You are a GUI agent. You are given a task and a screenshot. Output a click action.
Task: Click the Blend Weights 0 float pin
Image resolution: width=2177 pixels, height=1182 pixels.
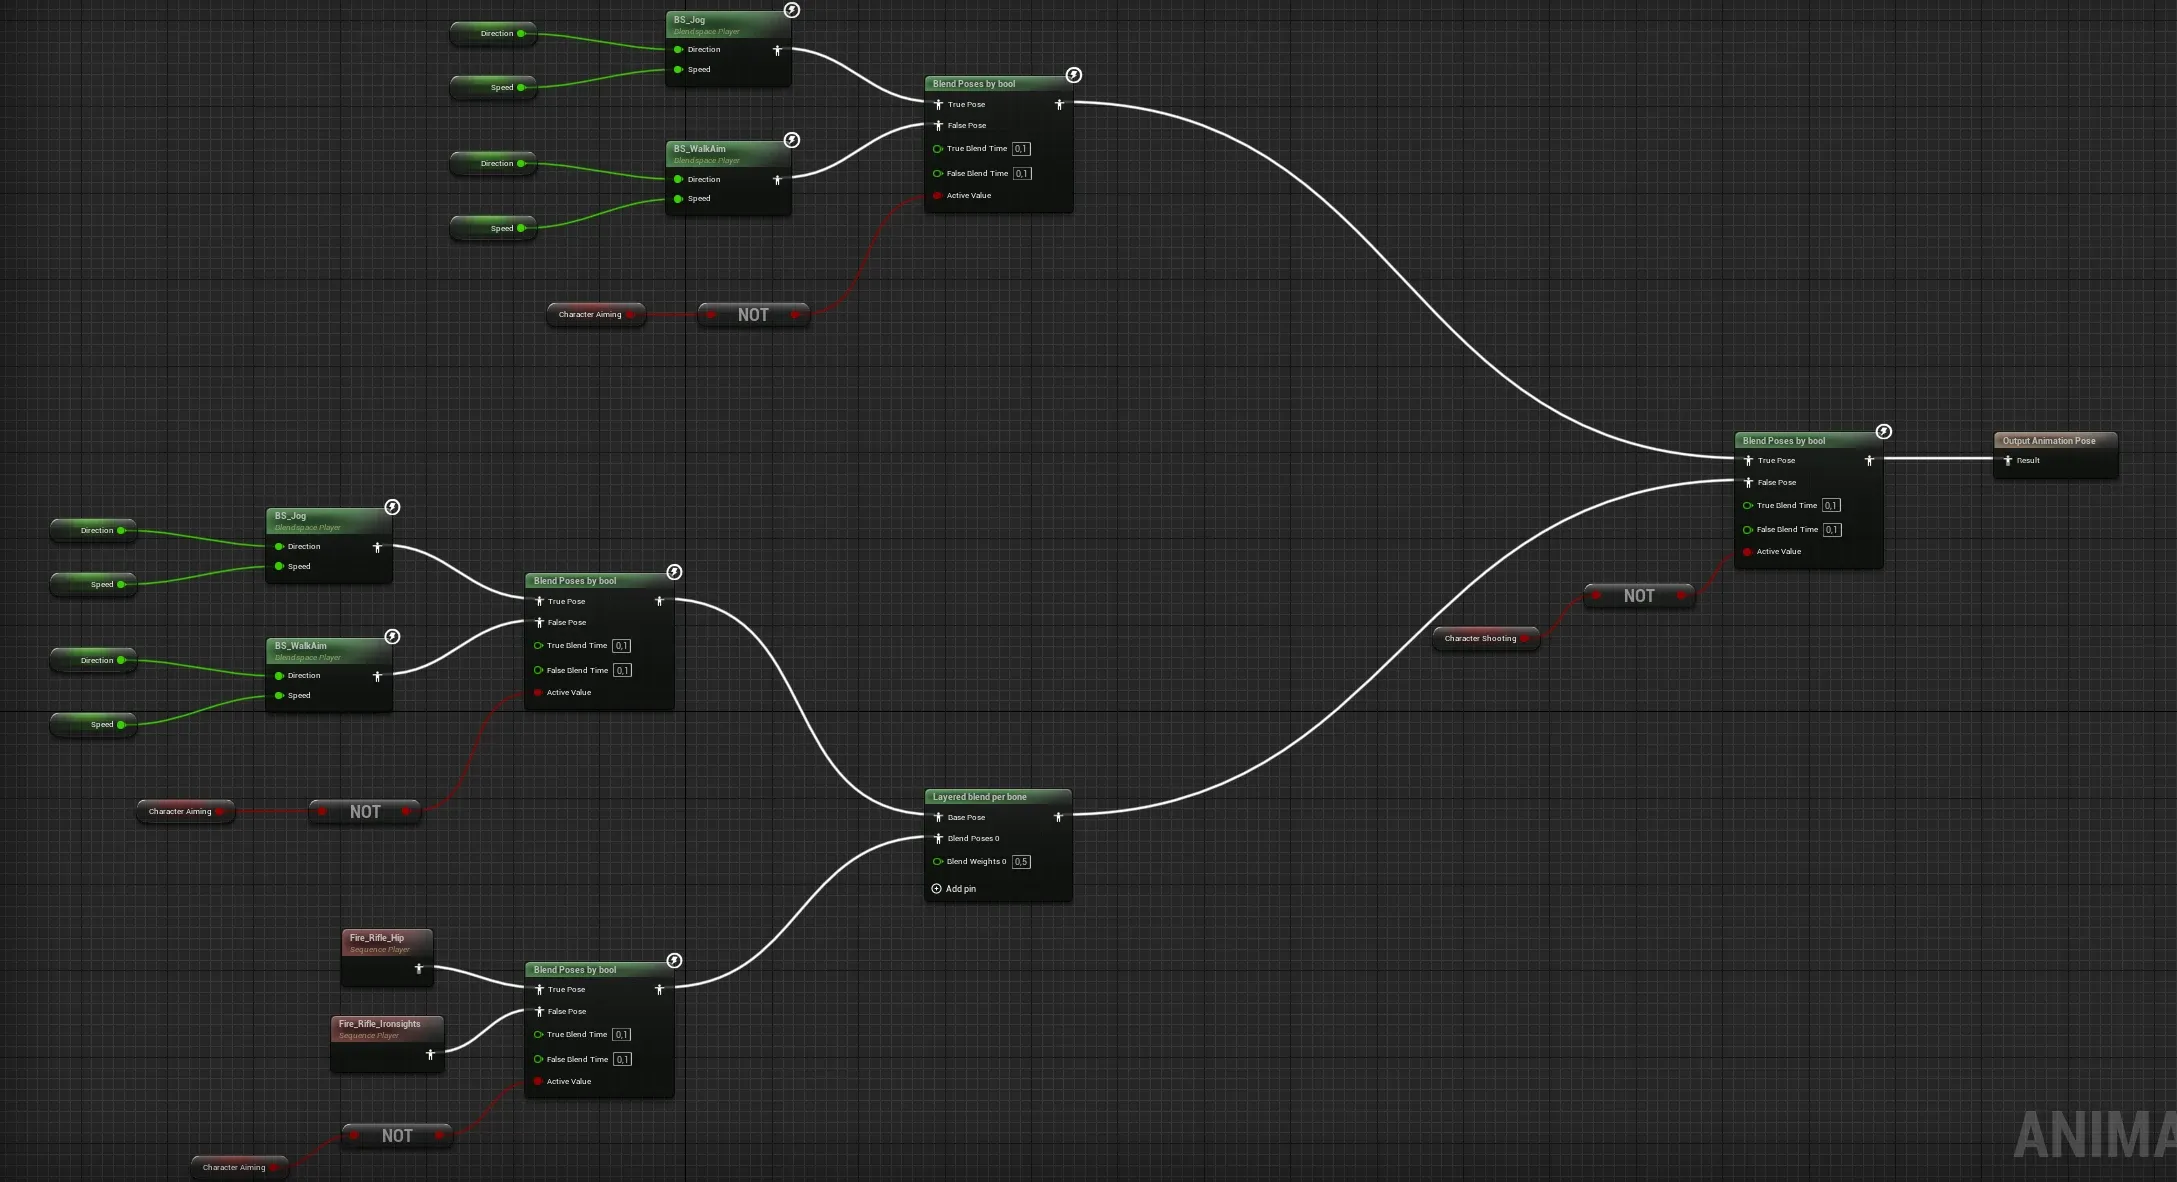pyautogui.click(x=938, y=862)
